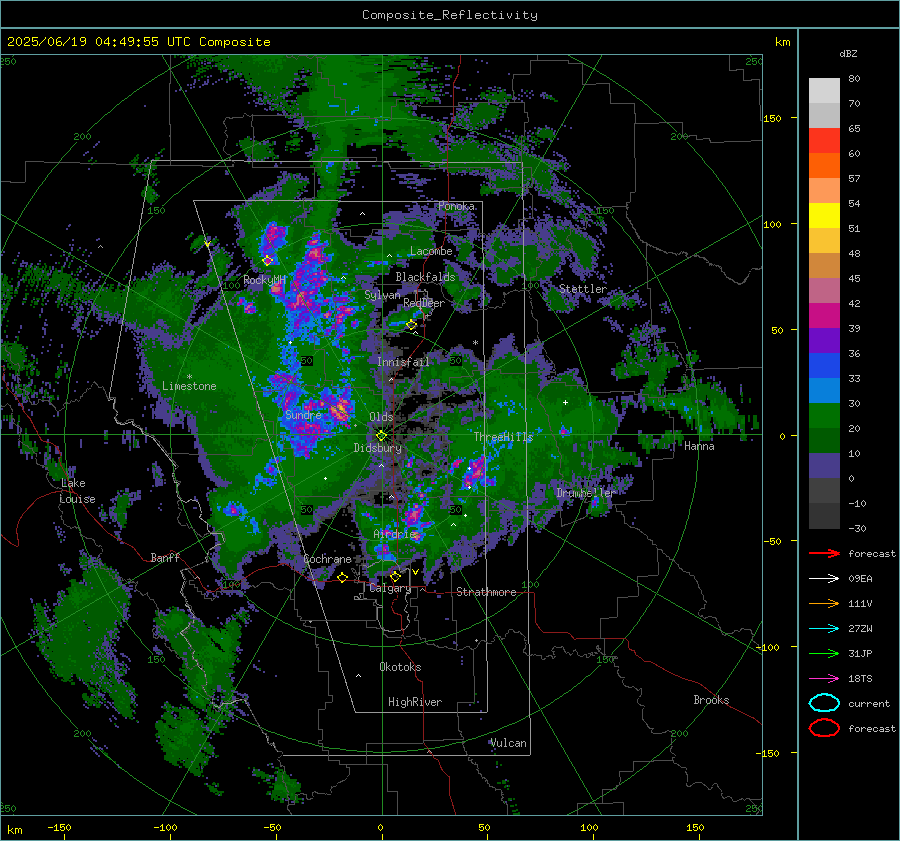Click the RockyMH label

tap(264, 280)
